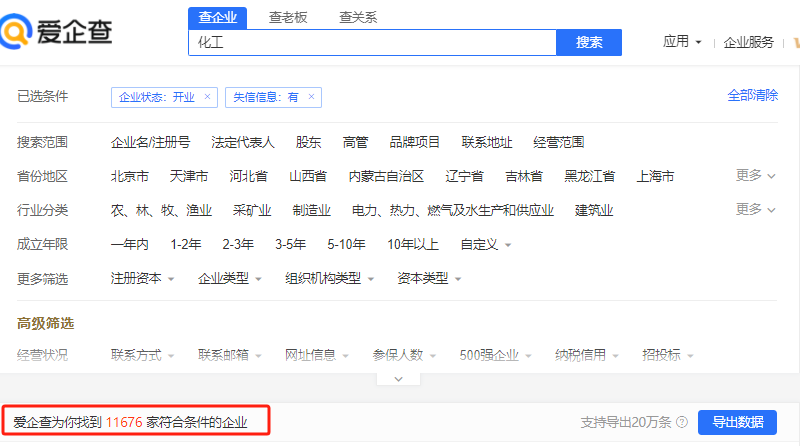The width and height of the screenshot is (800, 446).
Task: Open the 自定义 year range dropdown
Action: [485, 244]
